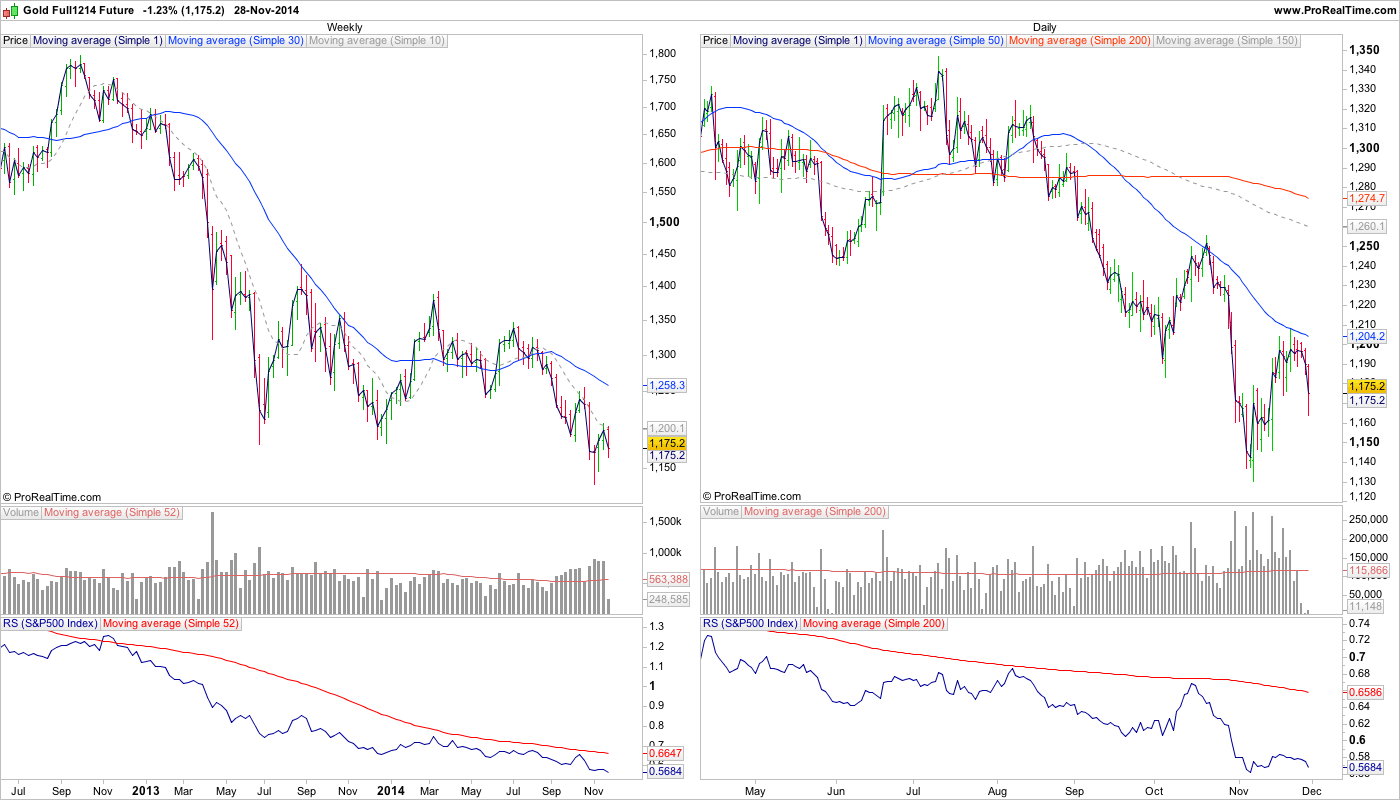Click the 115,866 volume average tag
Viewport: 1400px width, 800px height.
pos(1368,570)
